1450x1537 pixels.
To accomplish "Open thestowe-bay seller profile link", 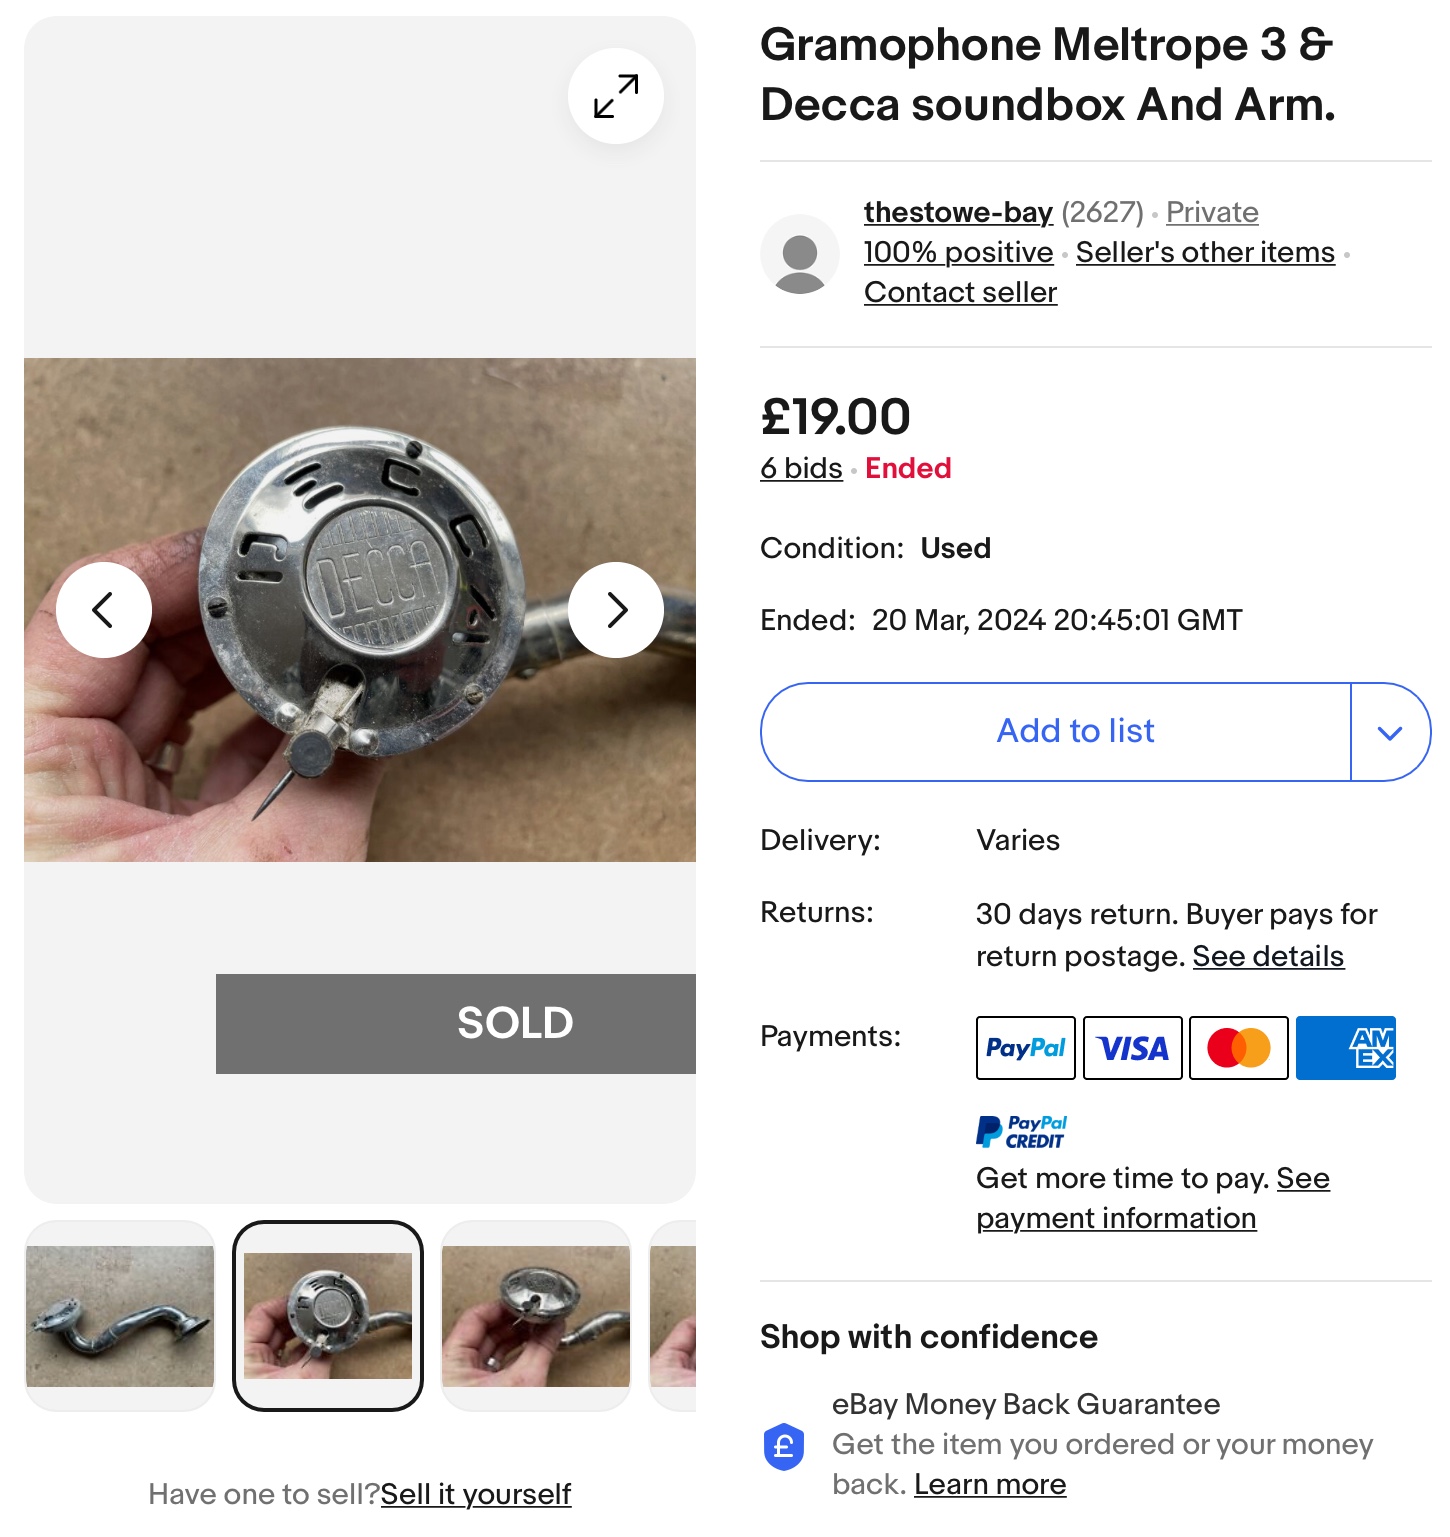I will 957,212.
